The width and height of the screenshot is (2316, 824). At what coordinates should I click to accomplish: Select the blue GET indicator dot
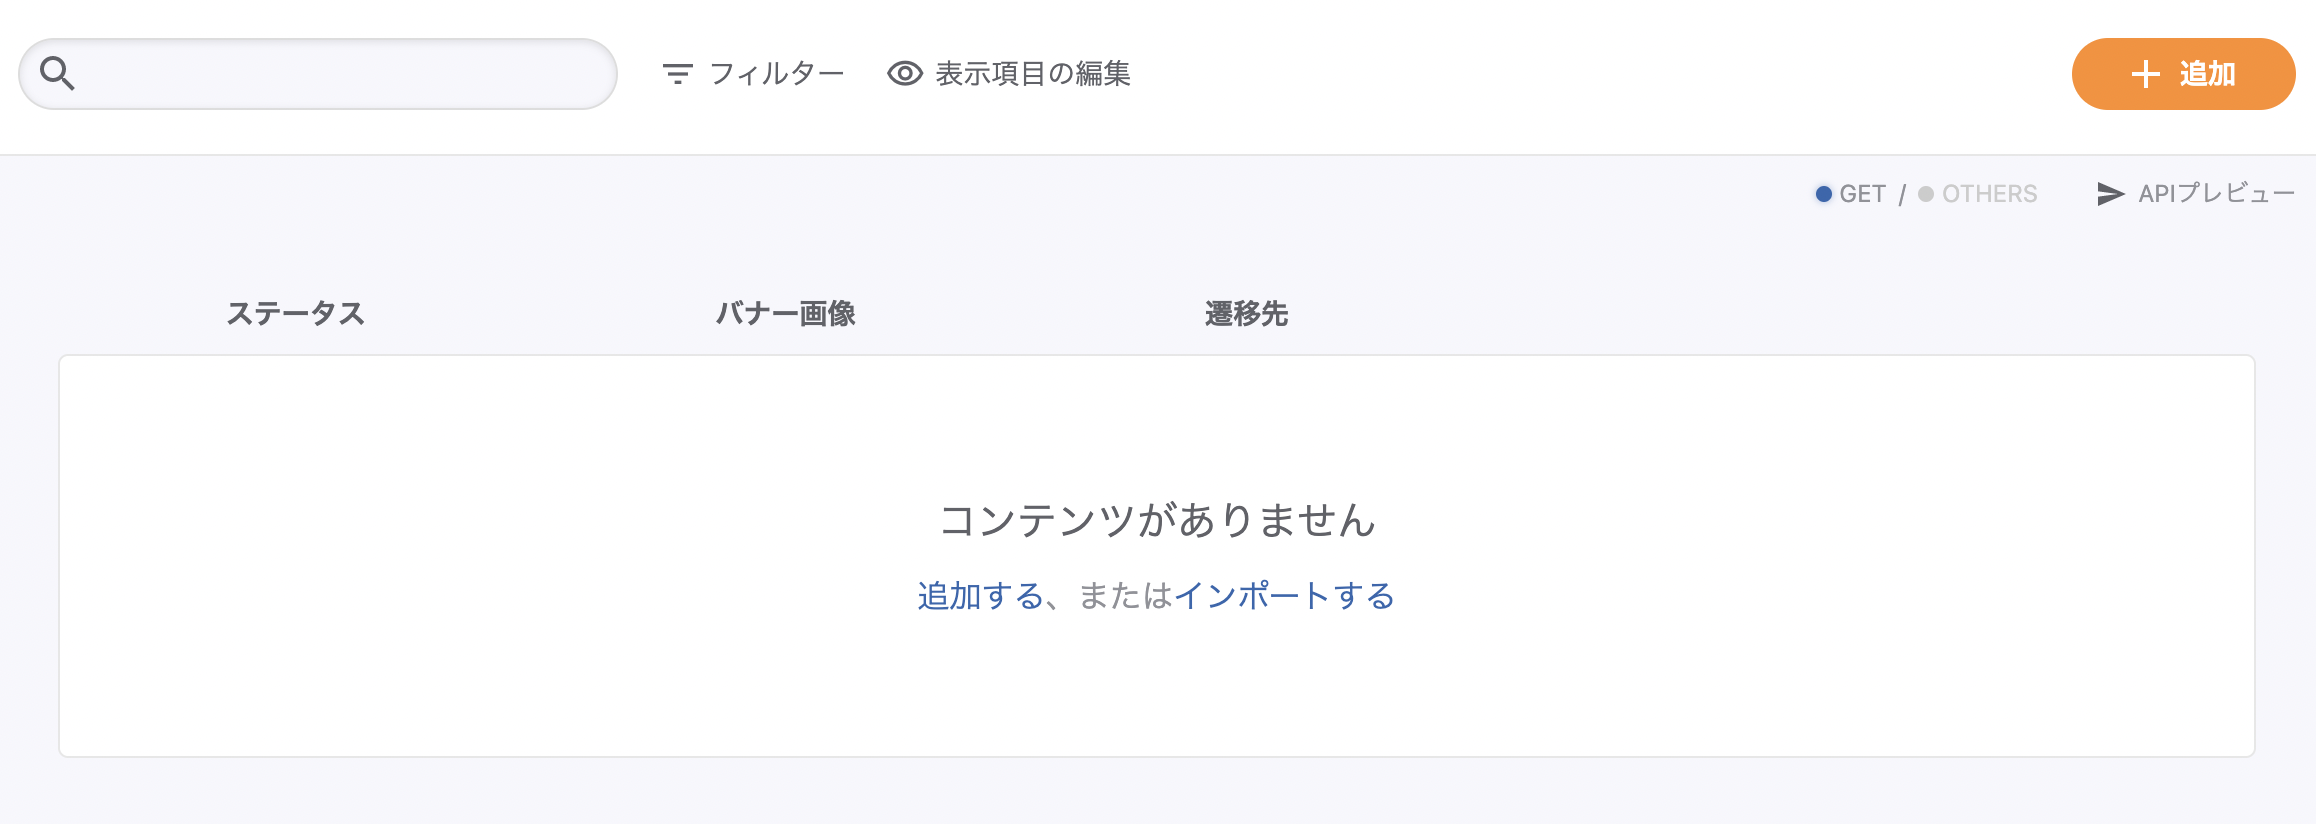point(1823,194)
